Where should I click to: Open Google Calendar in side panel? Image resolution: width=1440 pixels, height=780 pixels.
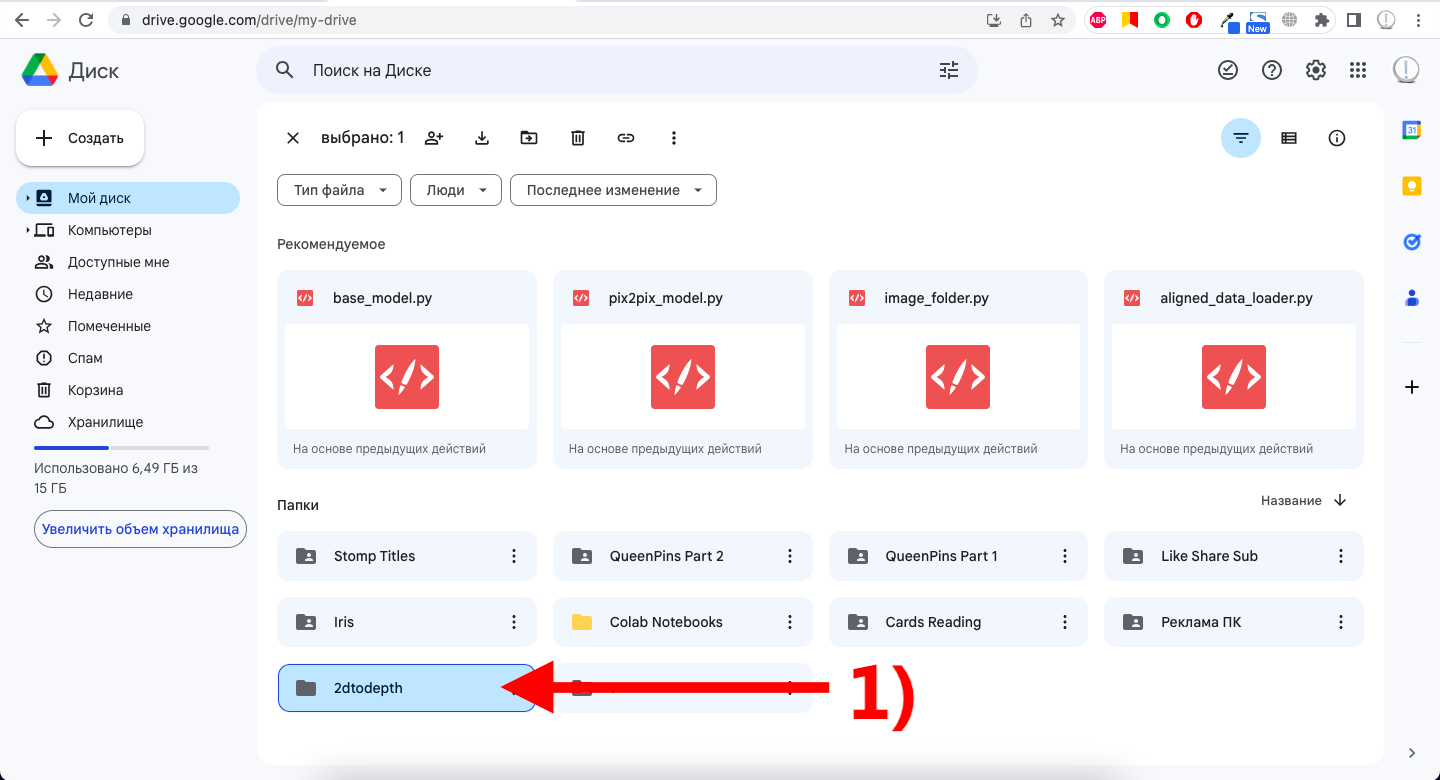(1411, 130)
